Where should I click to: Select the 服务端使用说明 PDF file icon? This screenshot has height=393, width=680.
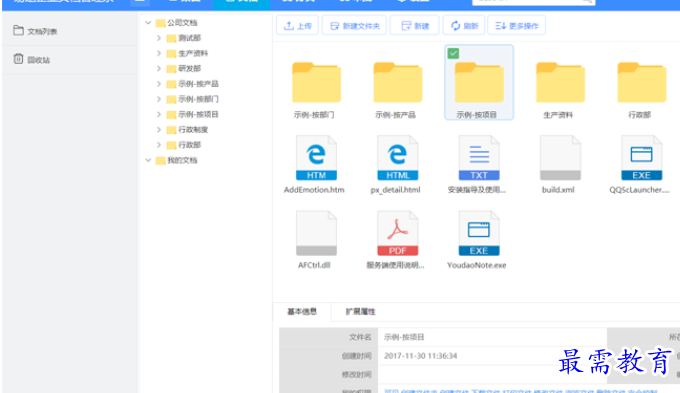tap(398, 233)
